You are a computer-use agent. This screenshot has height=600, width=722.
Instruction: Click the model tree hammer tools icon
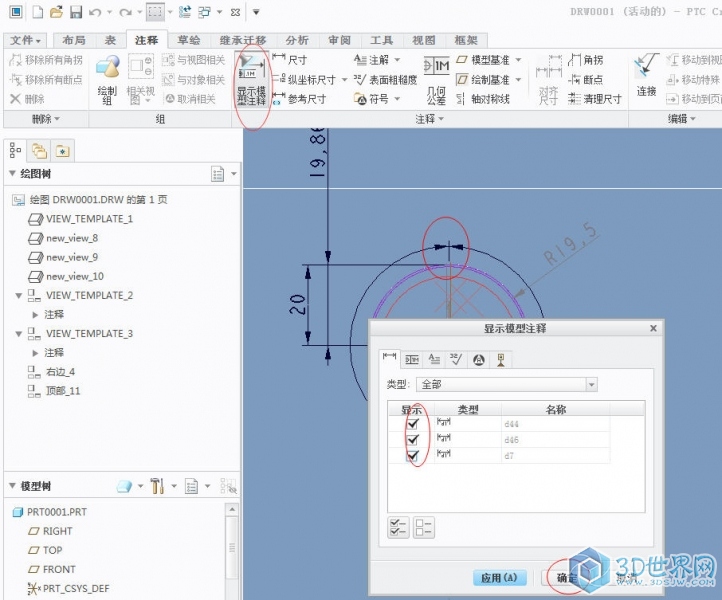[157, 486]
